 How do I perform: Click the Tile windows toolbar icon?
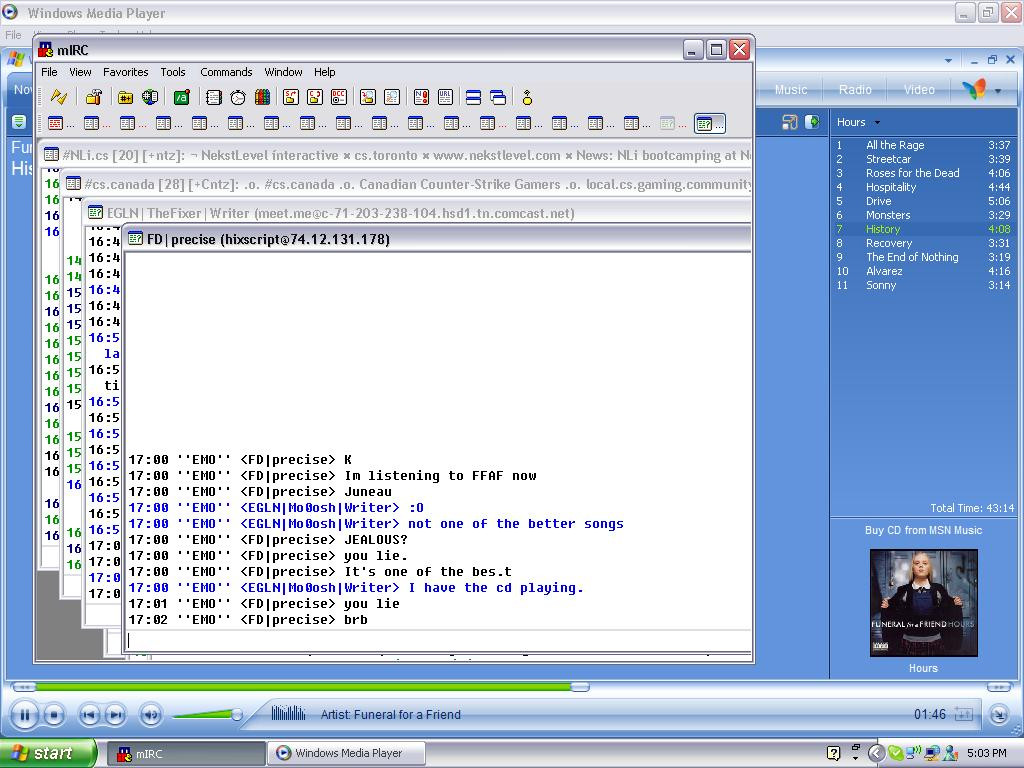tap(473, 97)
